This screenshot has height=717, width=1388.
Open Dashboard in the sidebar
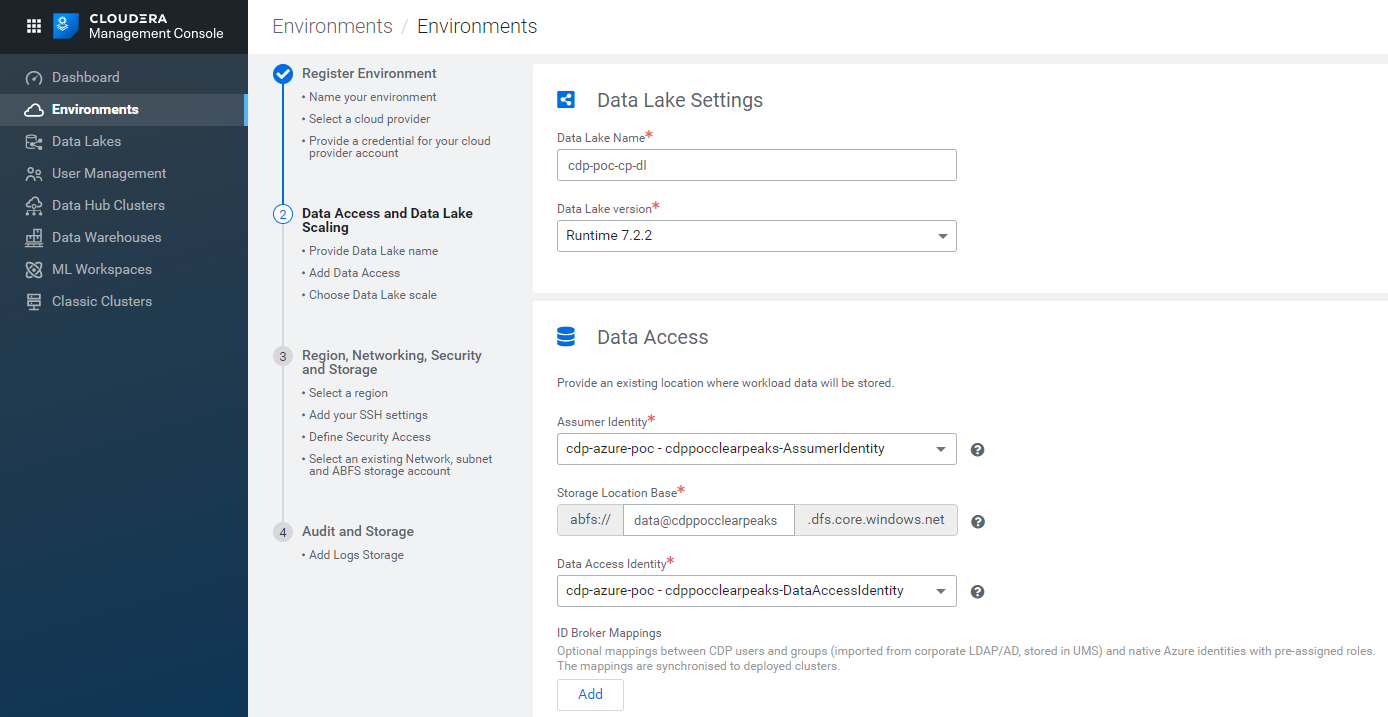pos(124,78)
